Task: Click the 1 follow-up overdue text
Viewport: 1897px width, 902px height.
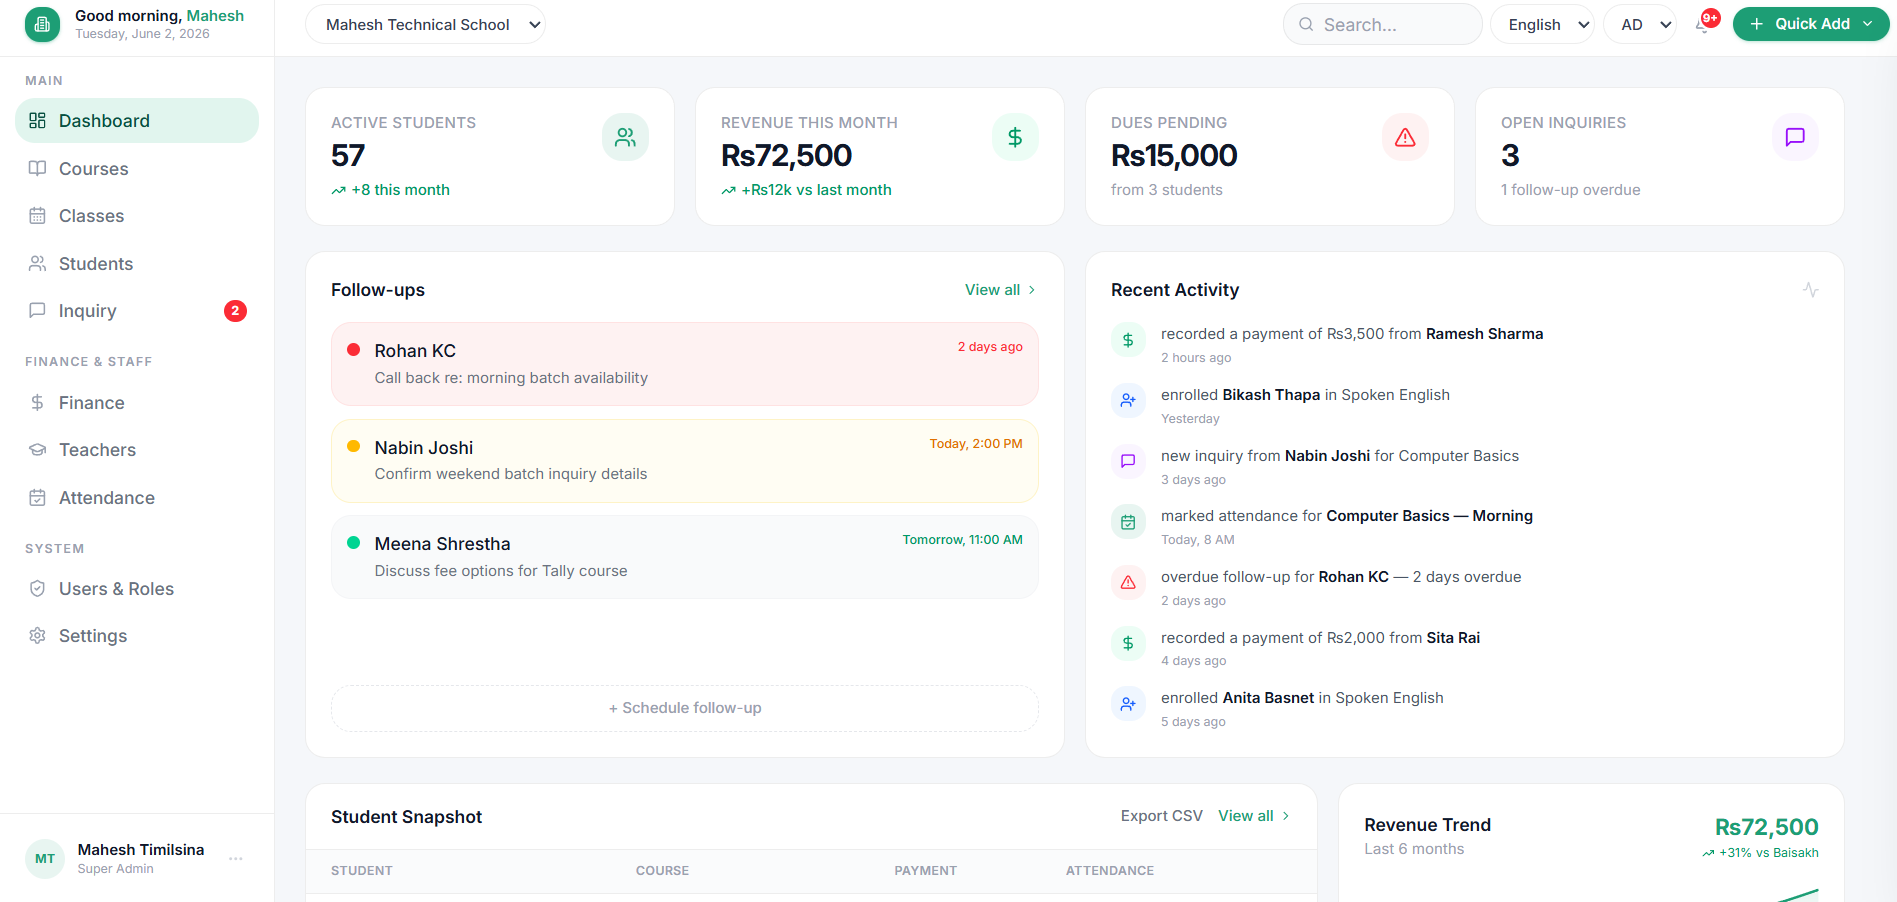Action: point(1570,190)
